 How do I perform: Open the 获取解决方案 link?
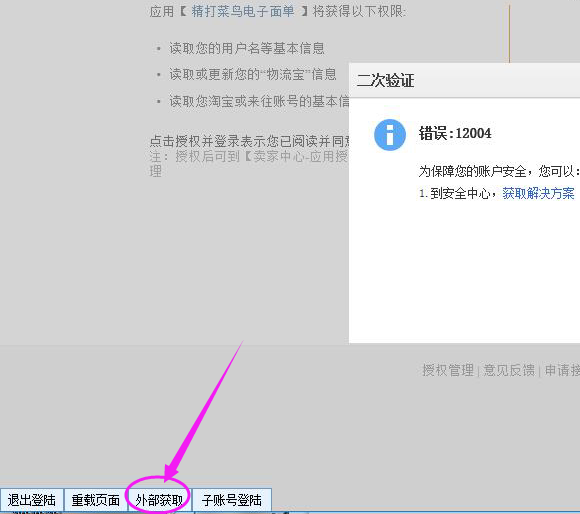click(x=538, y=193)
